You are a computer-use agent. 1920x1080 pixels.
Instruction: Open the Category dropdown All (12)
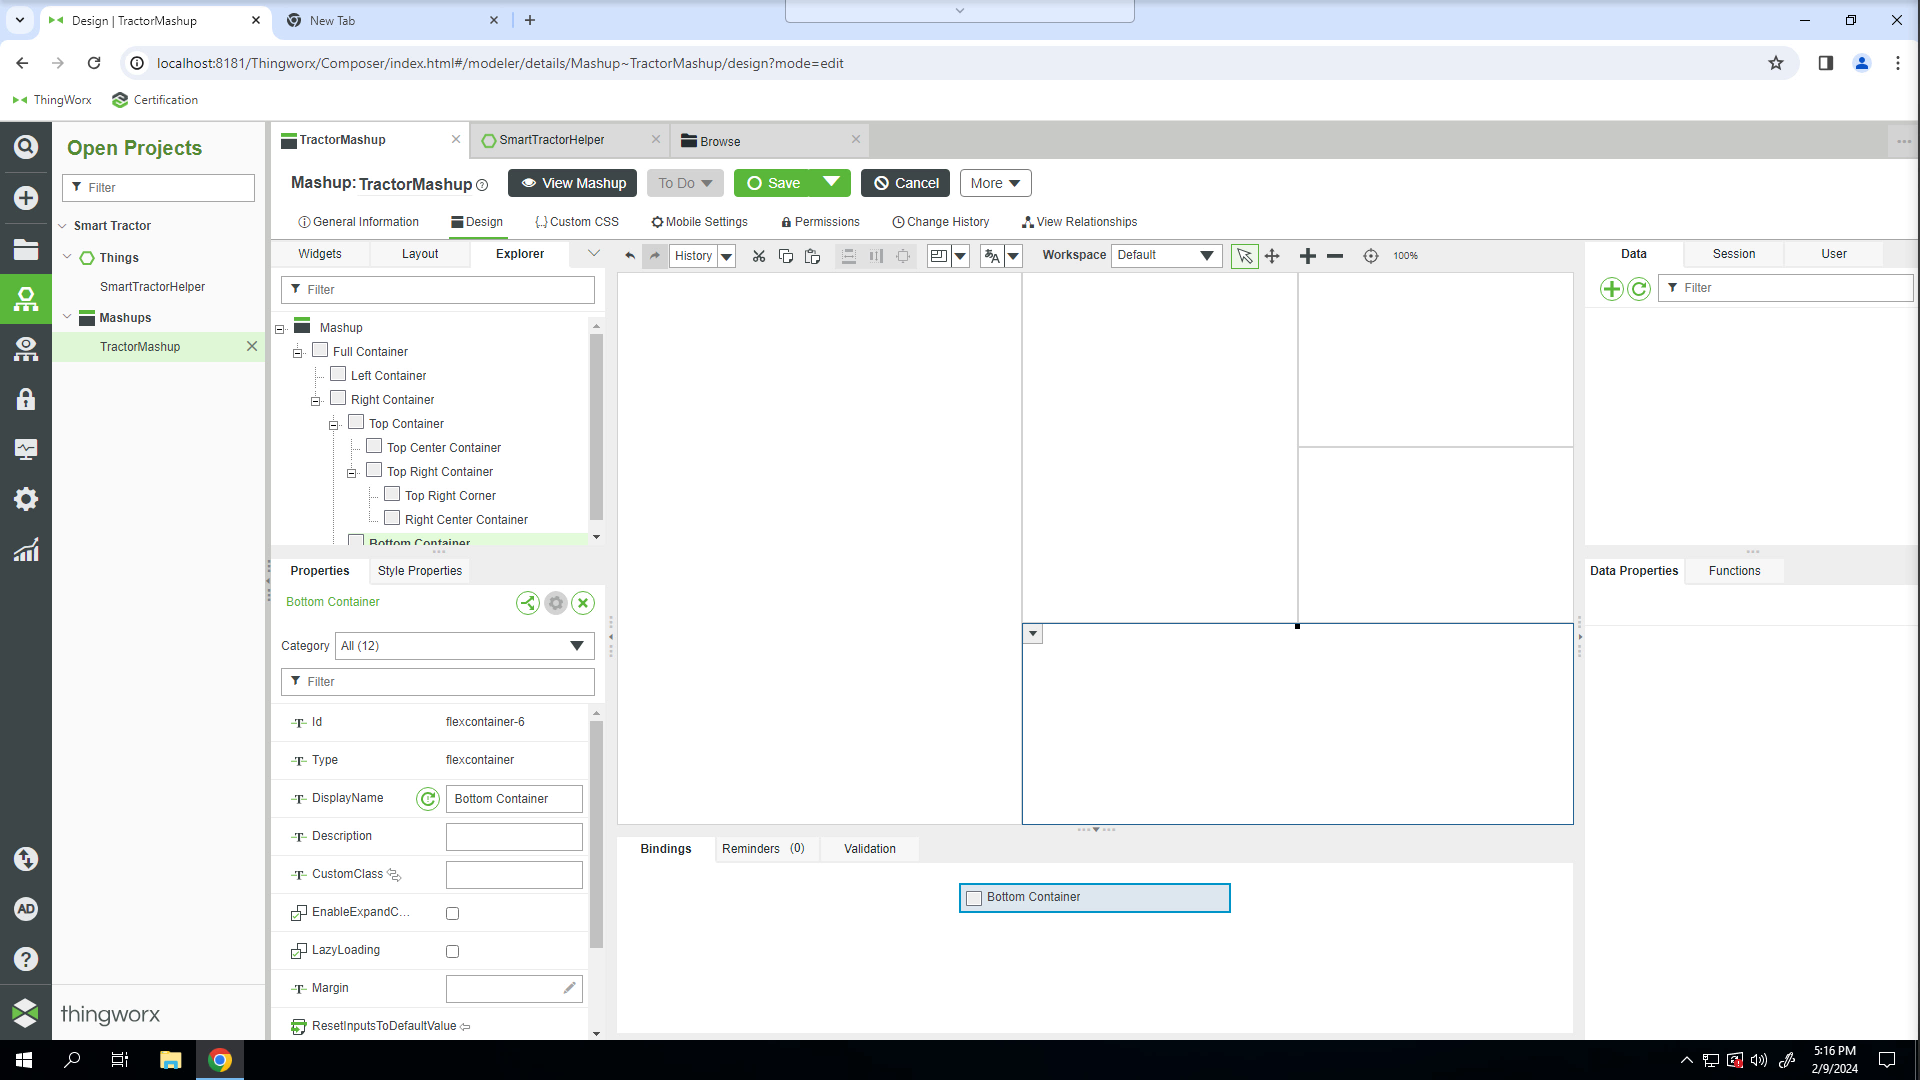coord(465,646)
